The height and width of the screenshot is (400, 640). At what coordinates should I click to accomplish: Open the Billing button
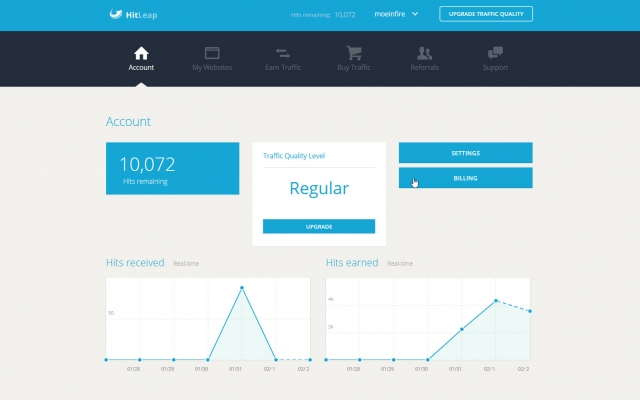click(x=466, y=178)
